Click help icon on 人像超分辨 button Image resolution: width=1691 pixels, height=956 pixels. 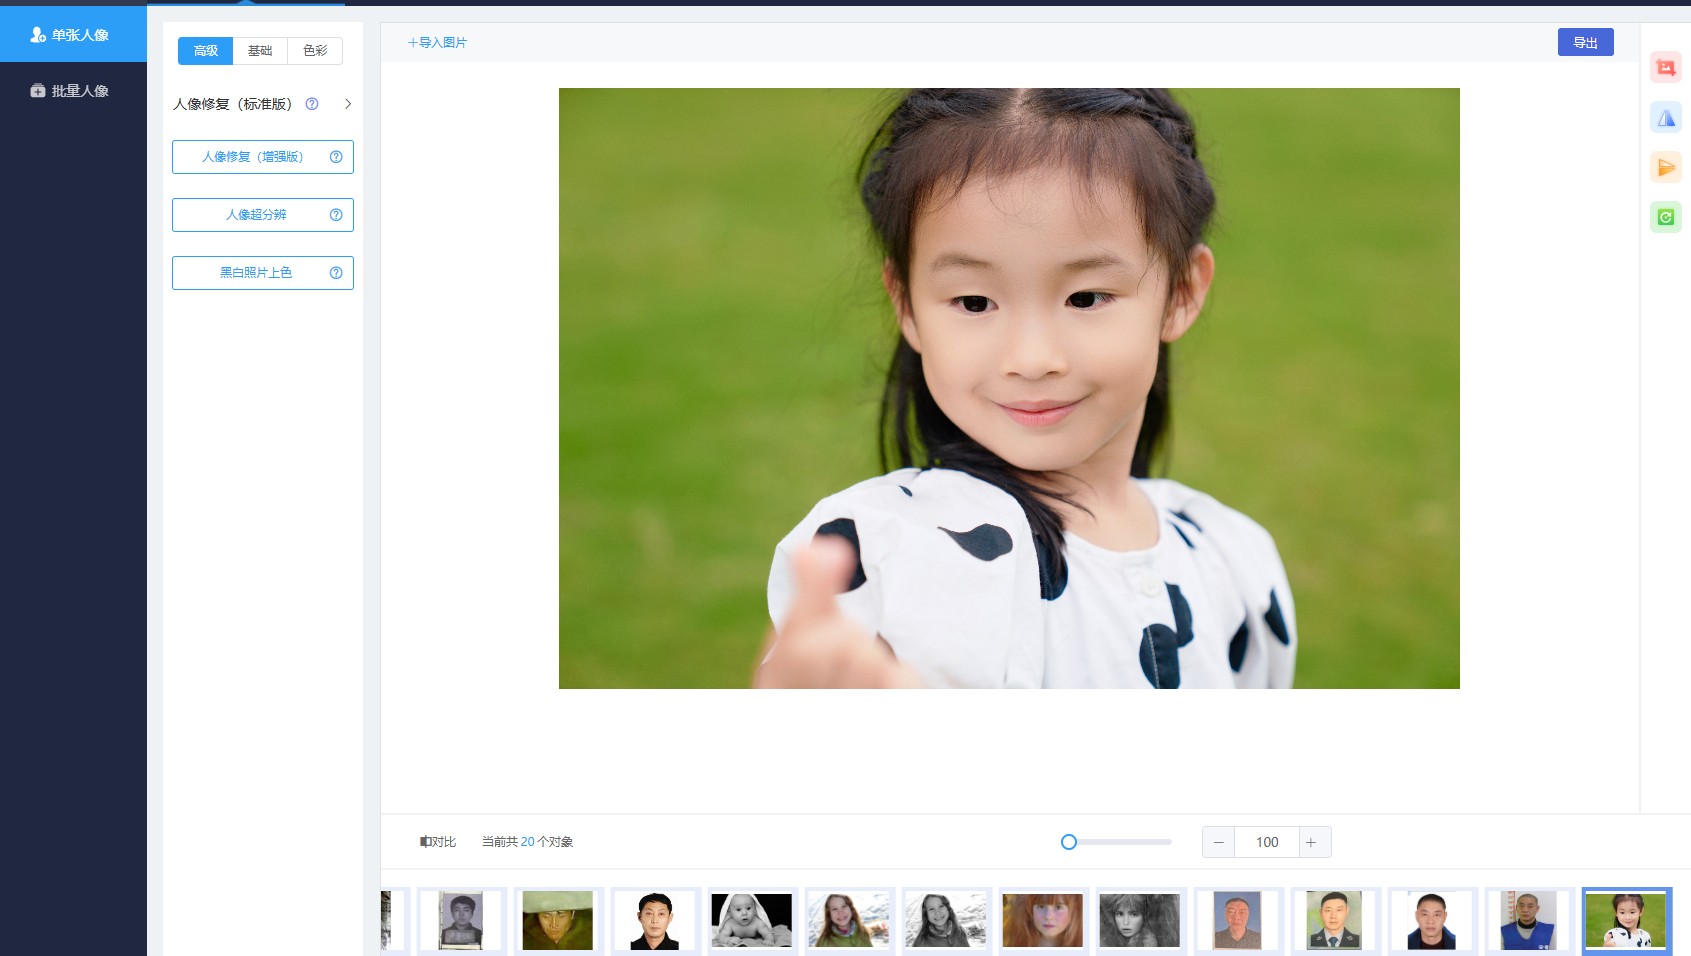coord(336,215)
